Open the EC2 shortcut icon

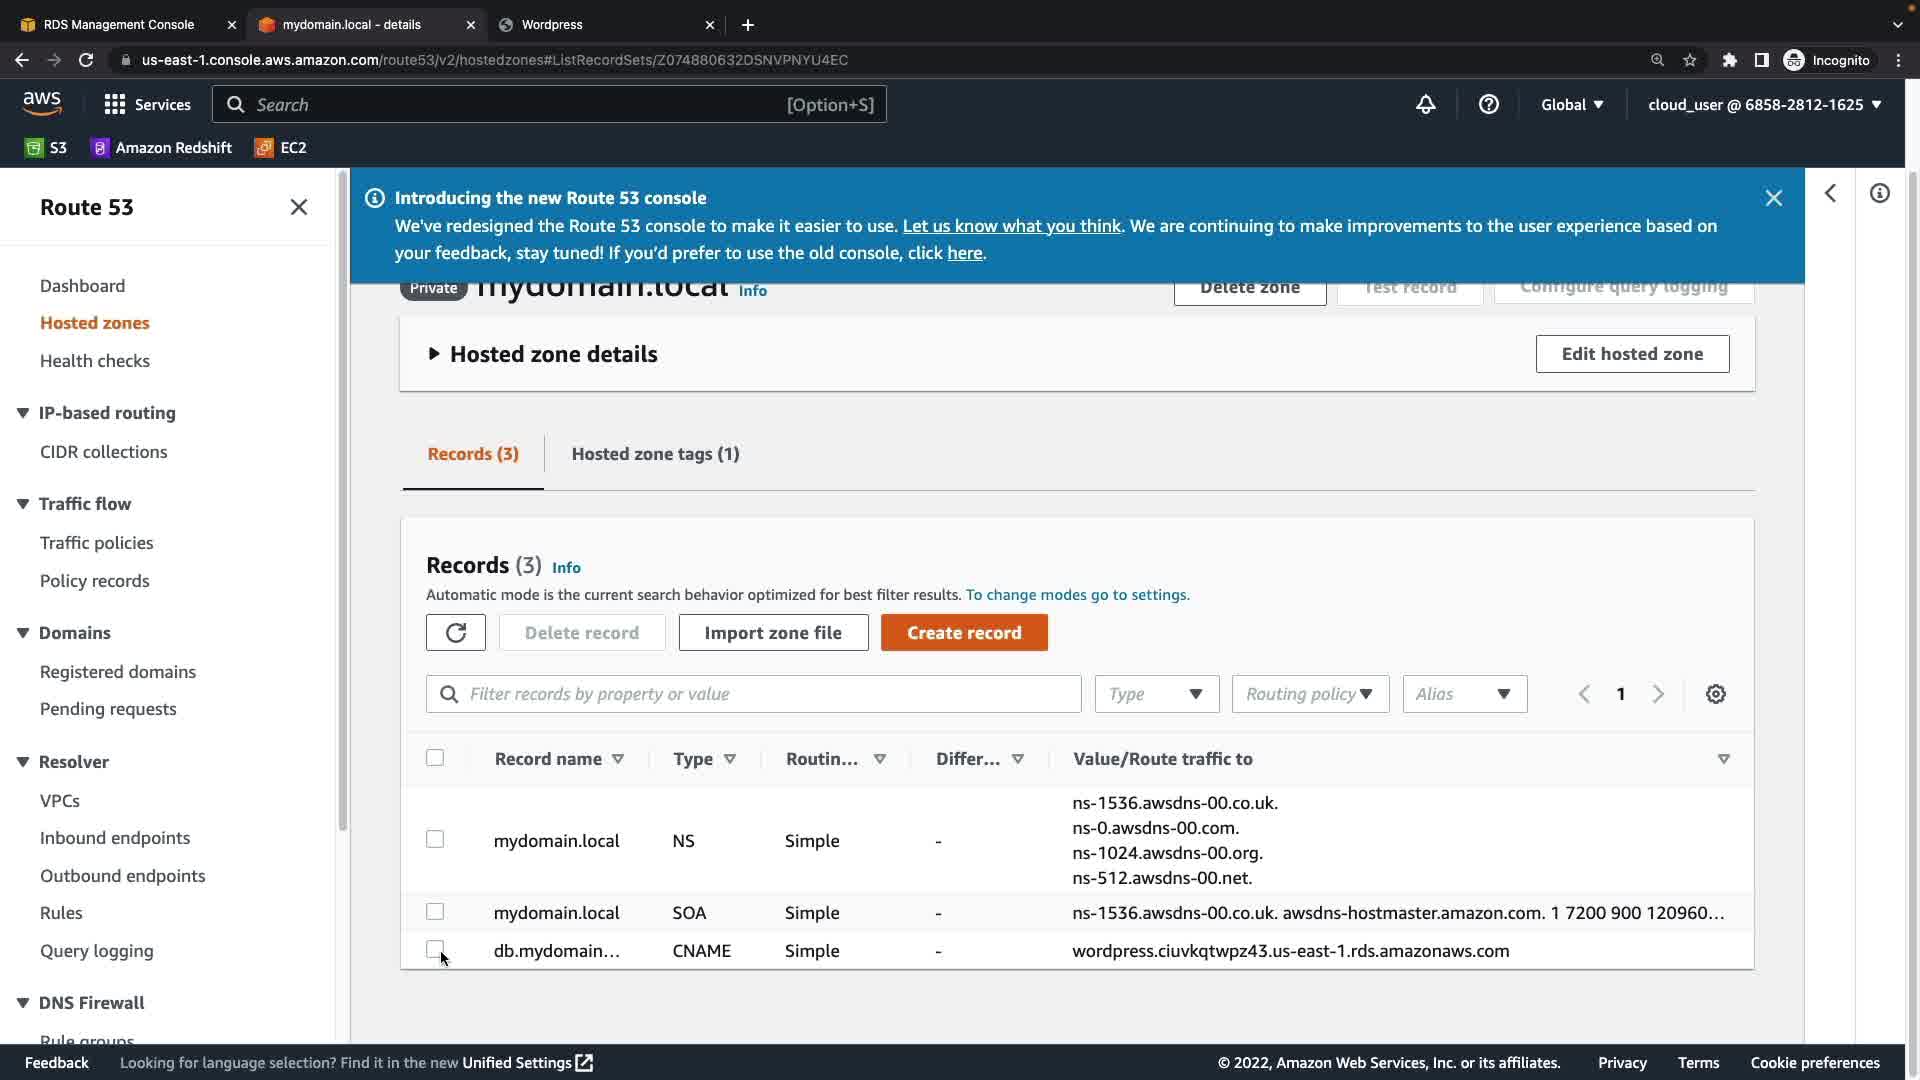click(x=264, y=148)
